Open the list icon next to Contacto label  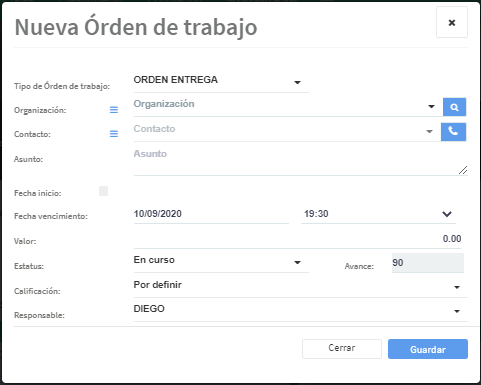[x=114, y=134]
